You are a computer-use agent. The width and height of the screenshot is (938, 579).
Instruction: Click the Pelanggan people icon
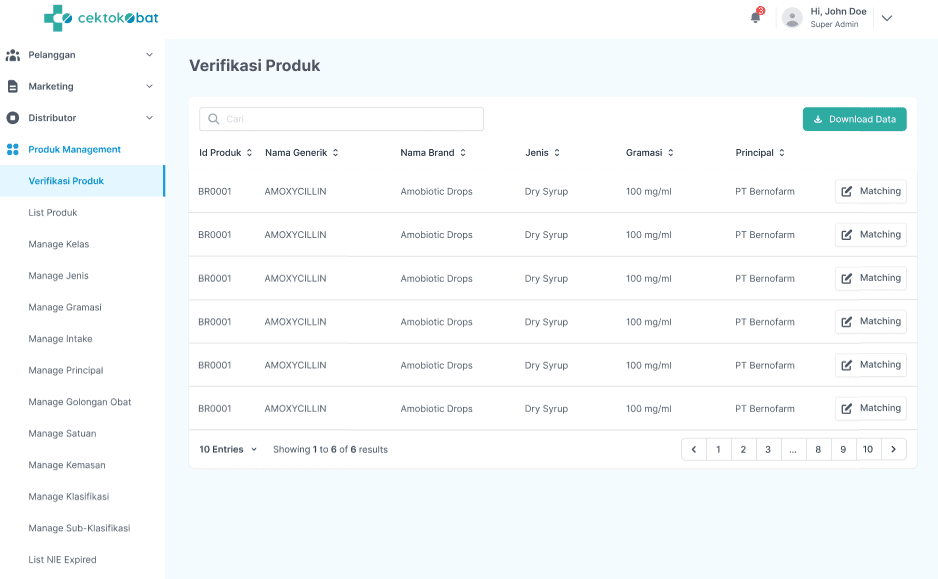[13, 55]
